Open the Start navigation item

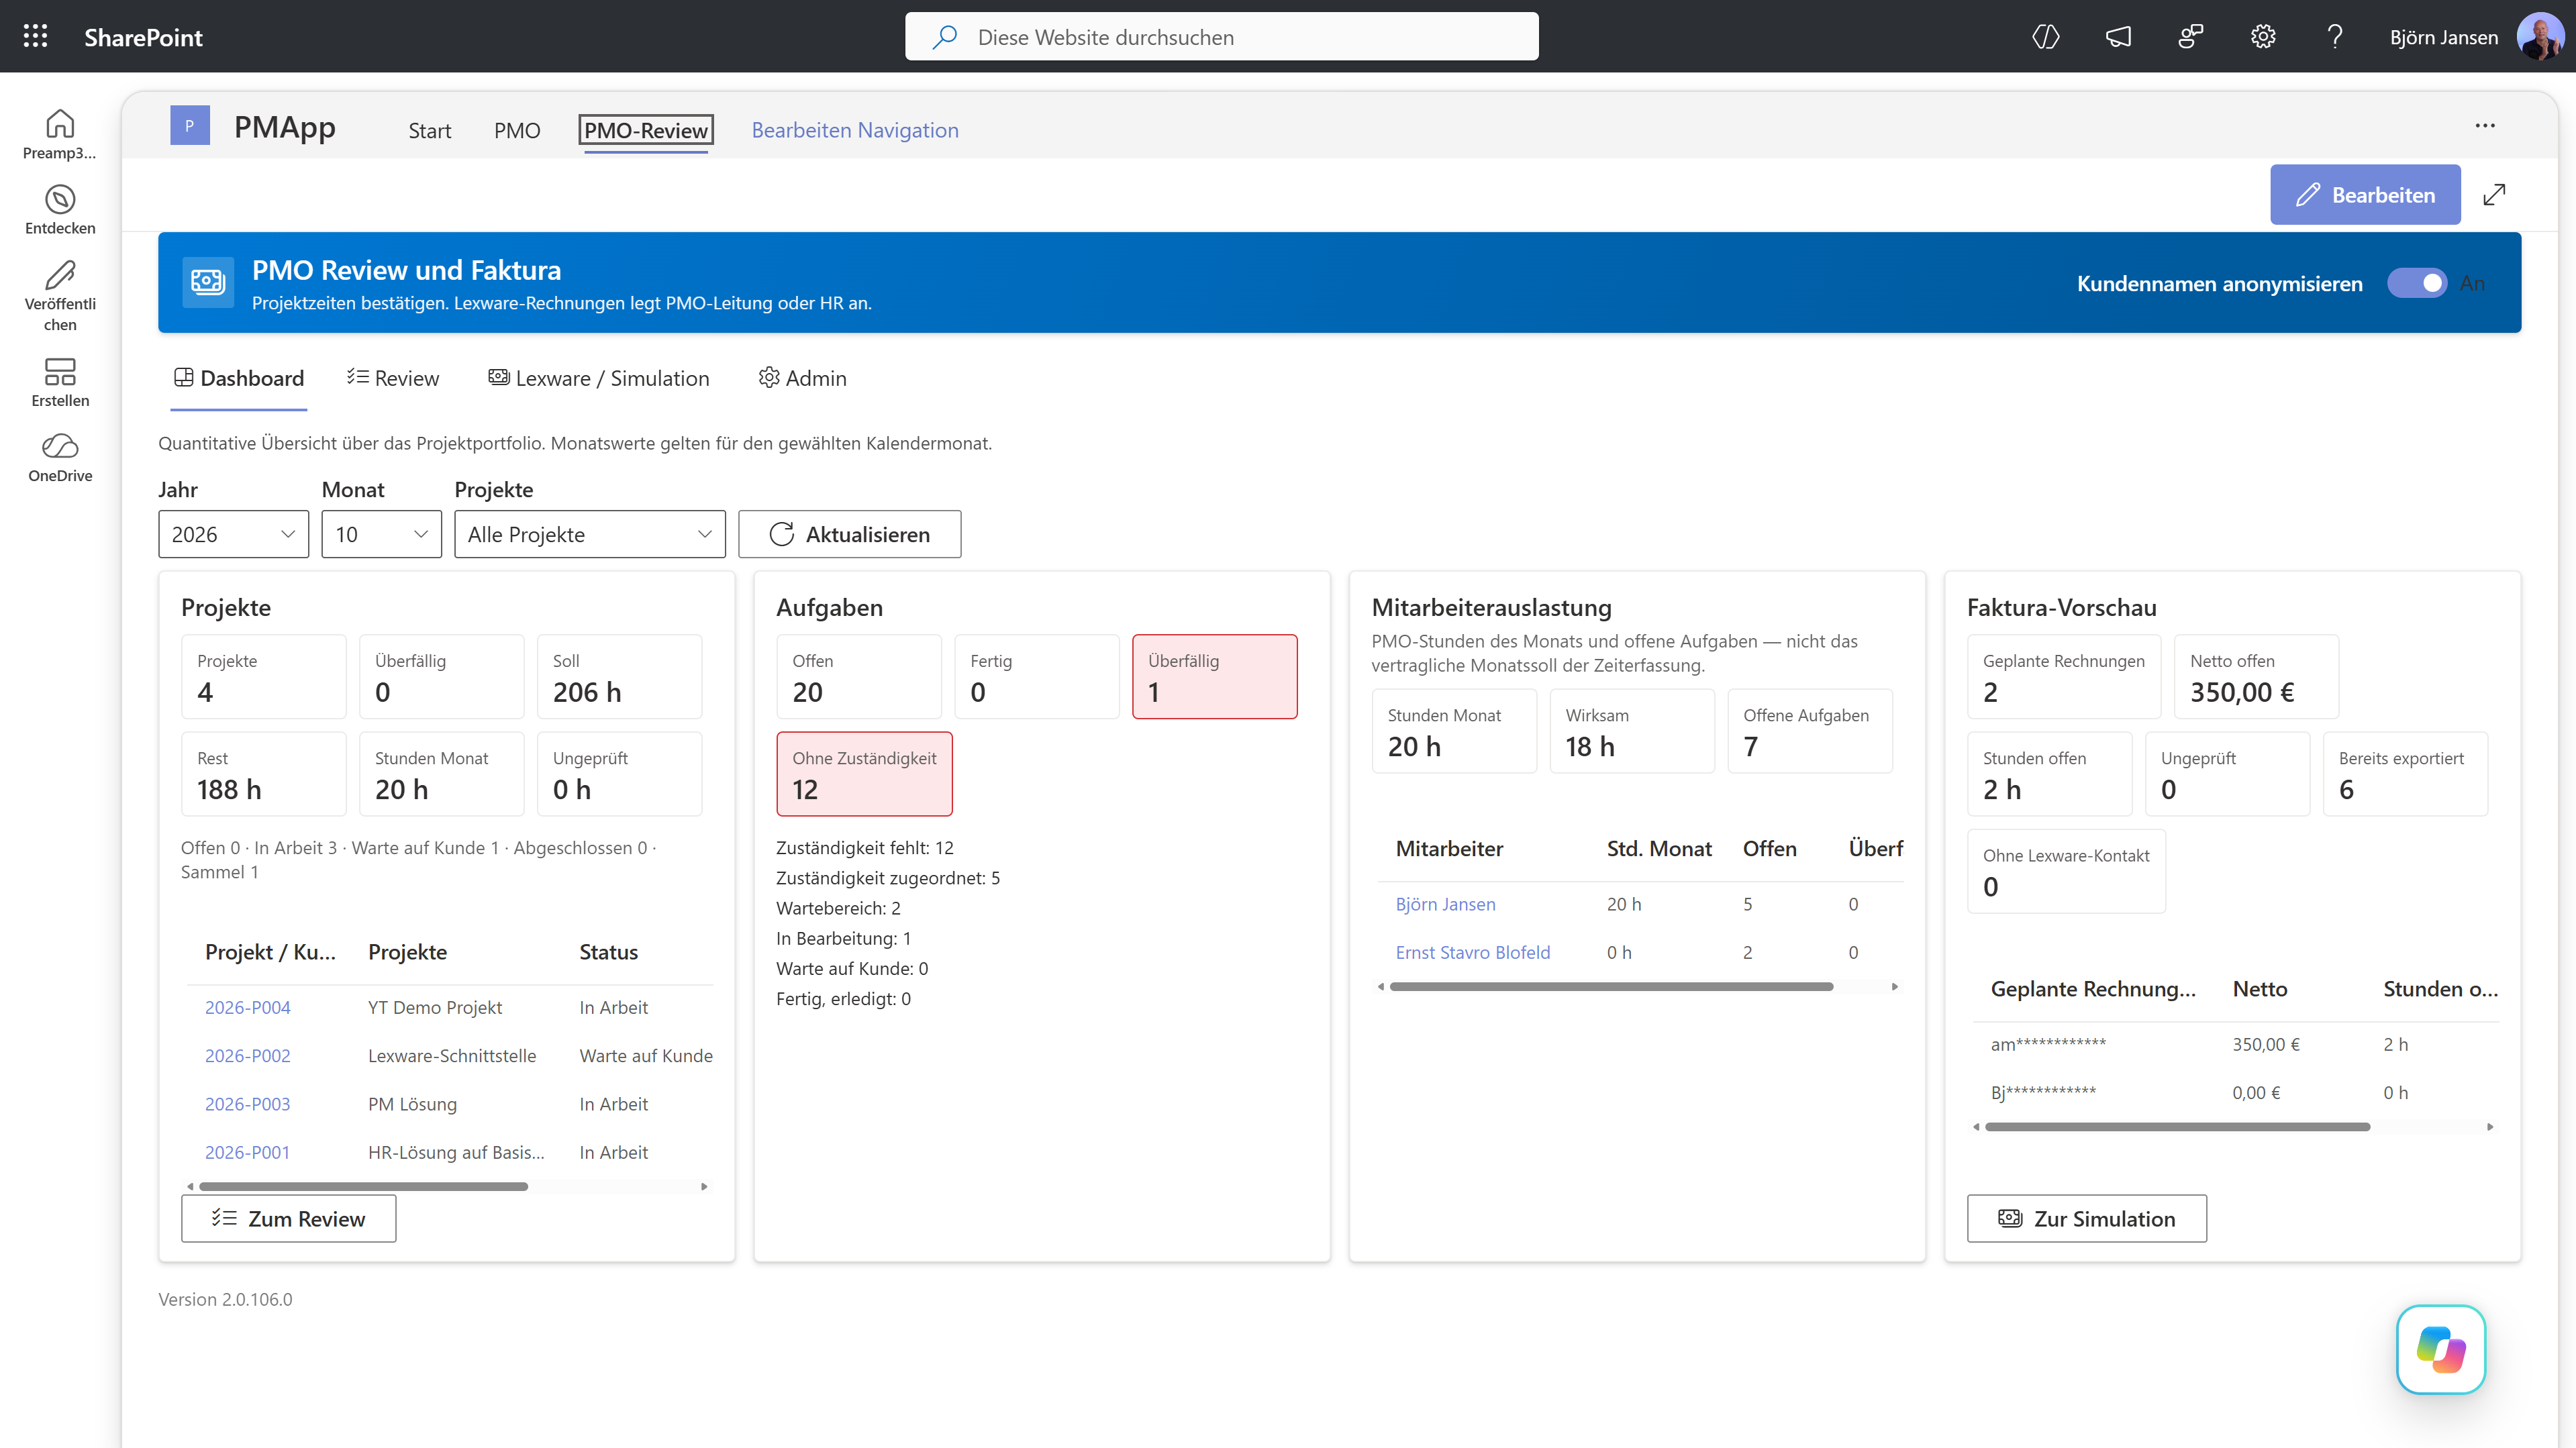pos(429,130)
